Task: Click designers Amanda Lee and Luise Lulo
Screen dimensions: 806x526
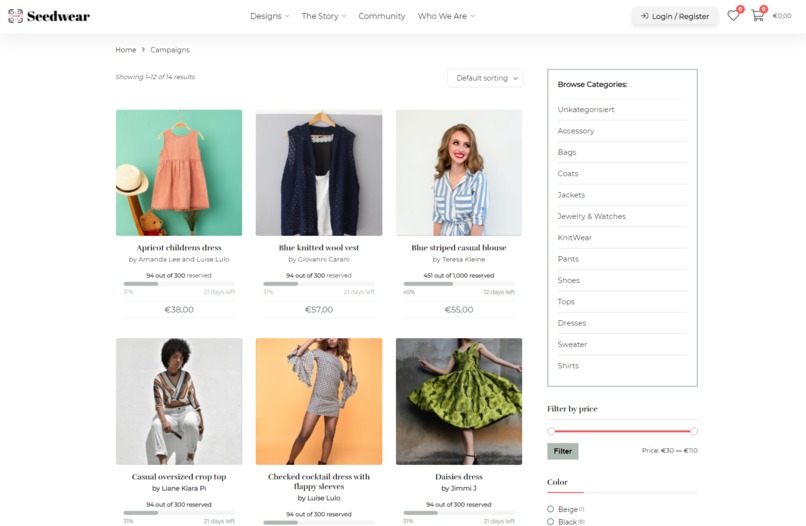Action: click(x=184, y=259)
